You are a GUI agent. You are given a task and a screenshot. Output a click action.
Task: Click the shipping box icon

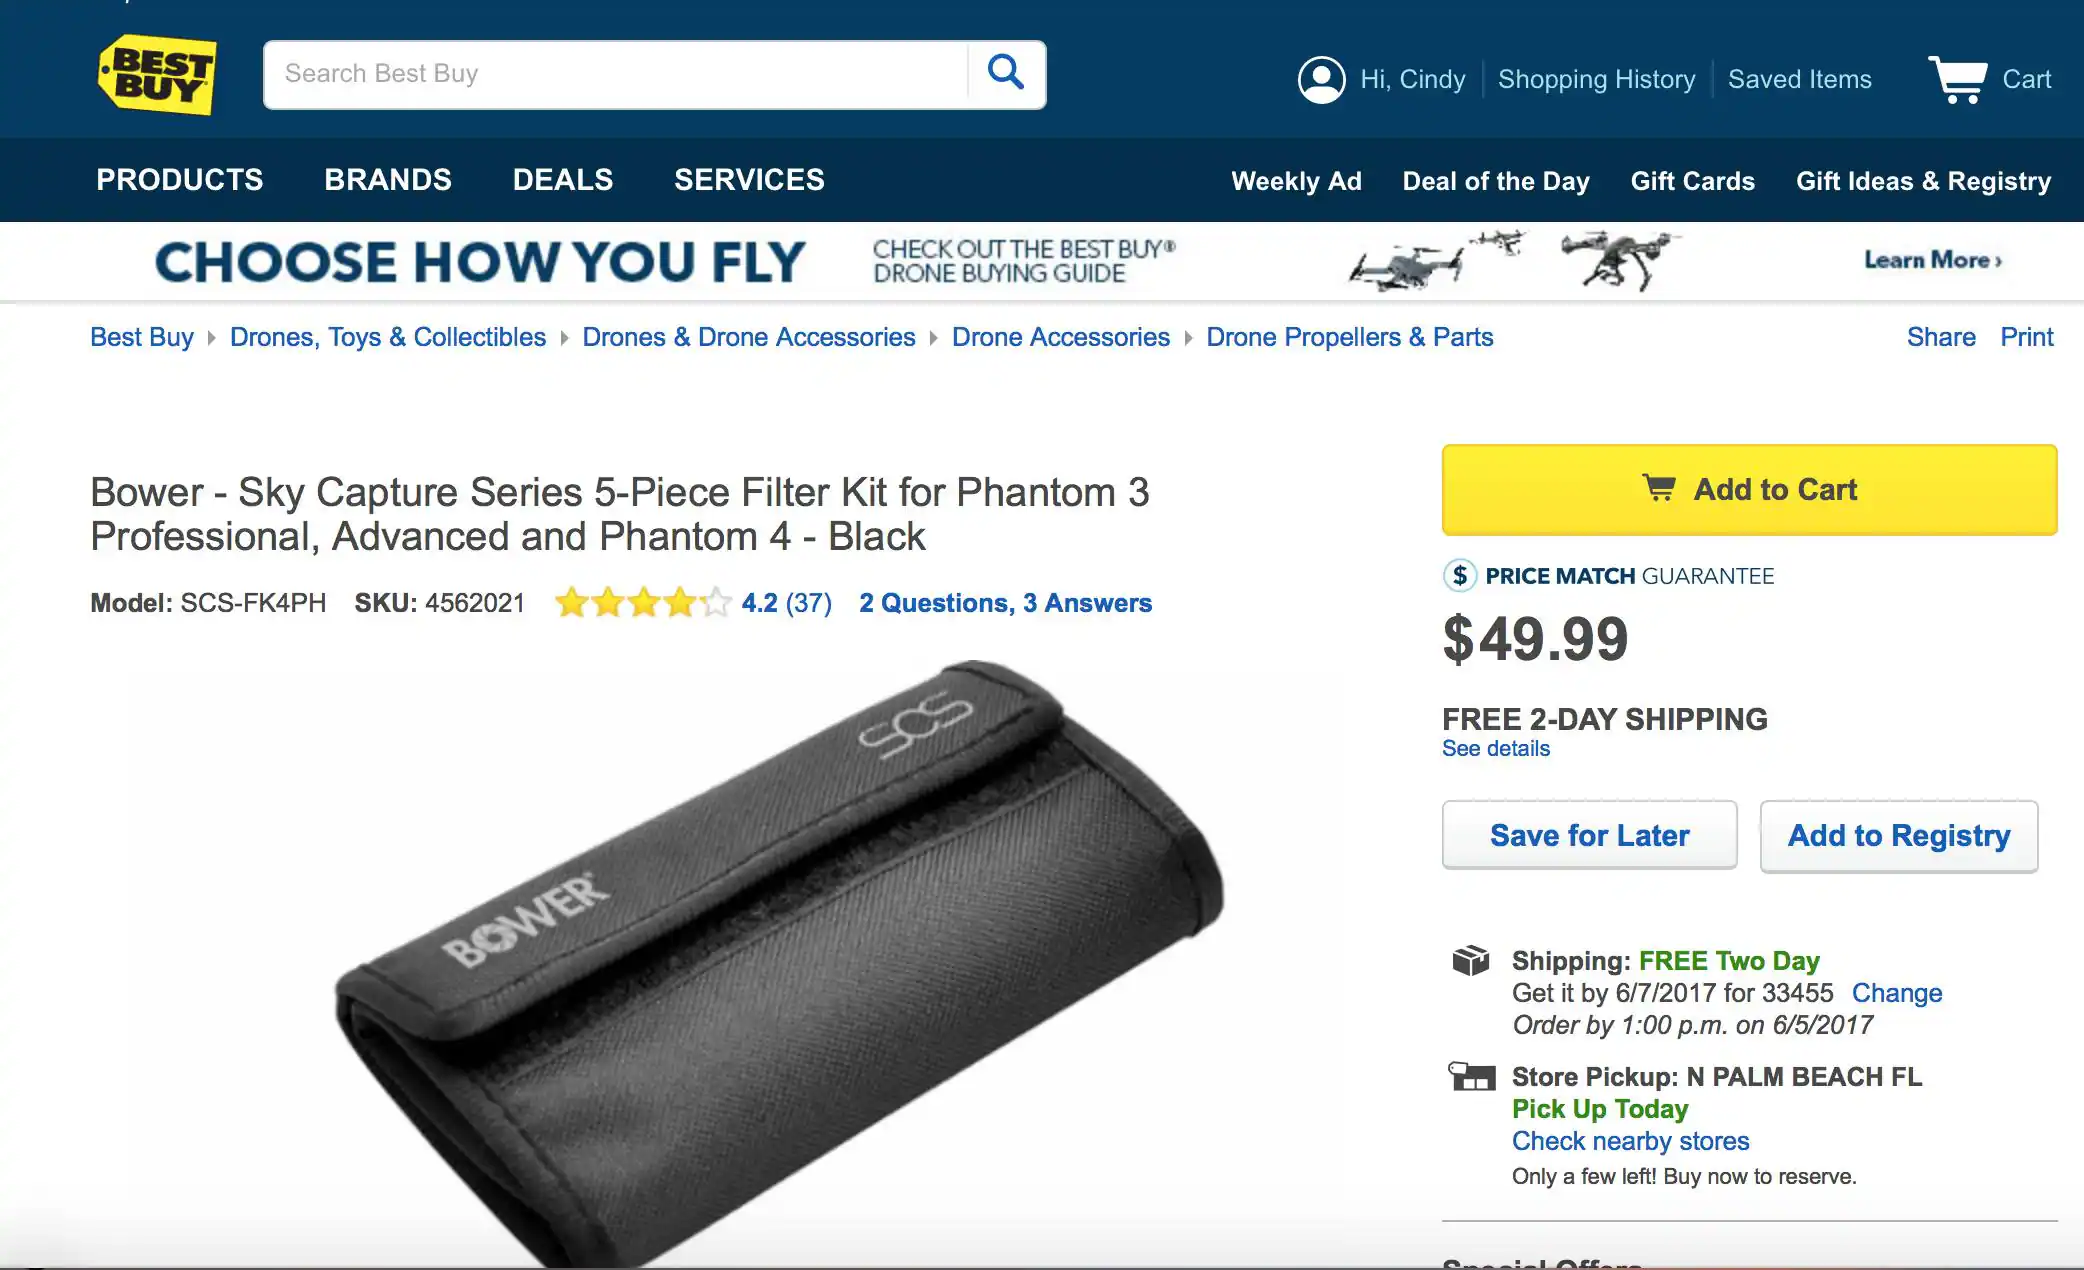1471,960
